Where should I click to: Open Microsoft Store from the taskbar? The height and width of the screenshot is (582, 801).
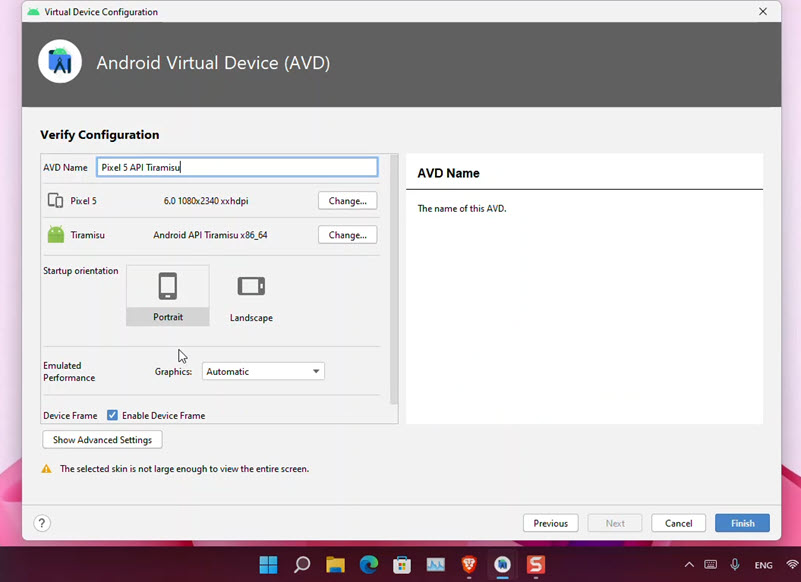click(x=402, y=565)
